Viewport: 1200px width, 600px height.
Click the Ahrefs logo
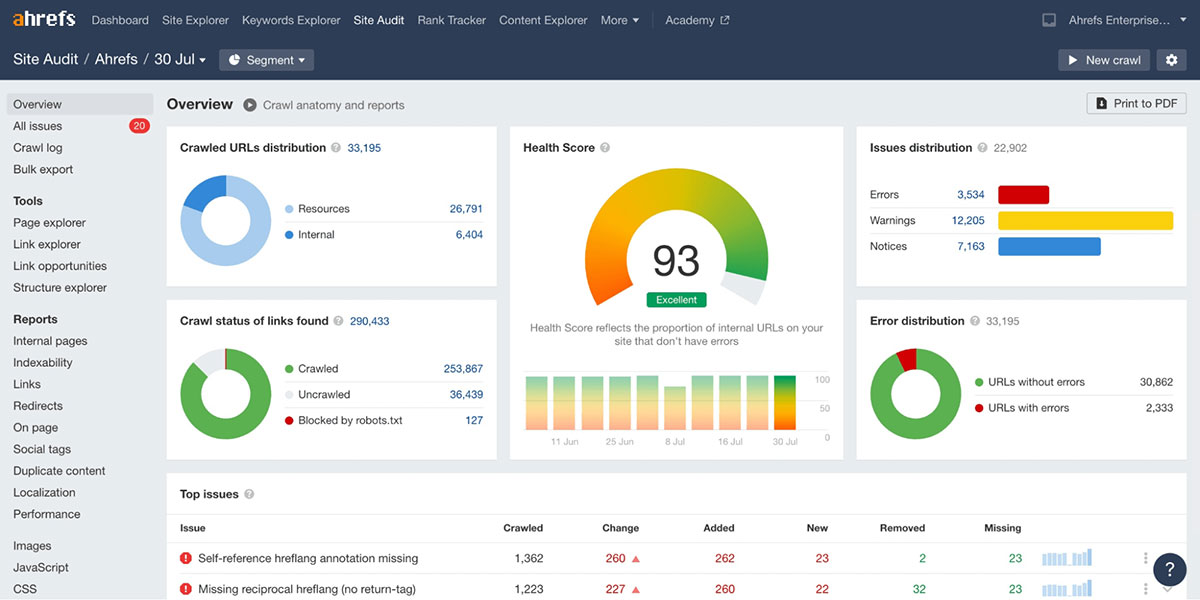coord(43,17)
